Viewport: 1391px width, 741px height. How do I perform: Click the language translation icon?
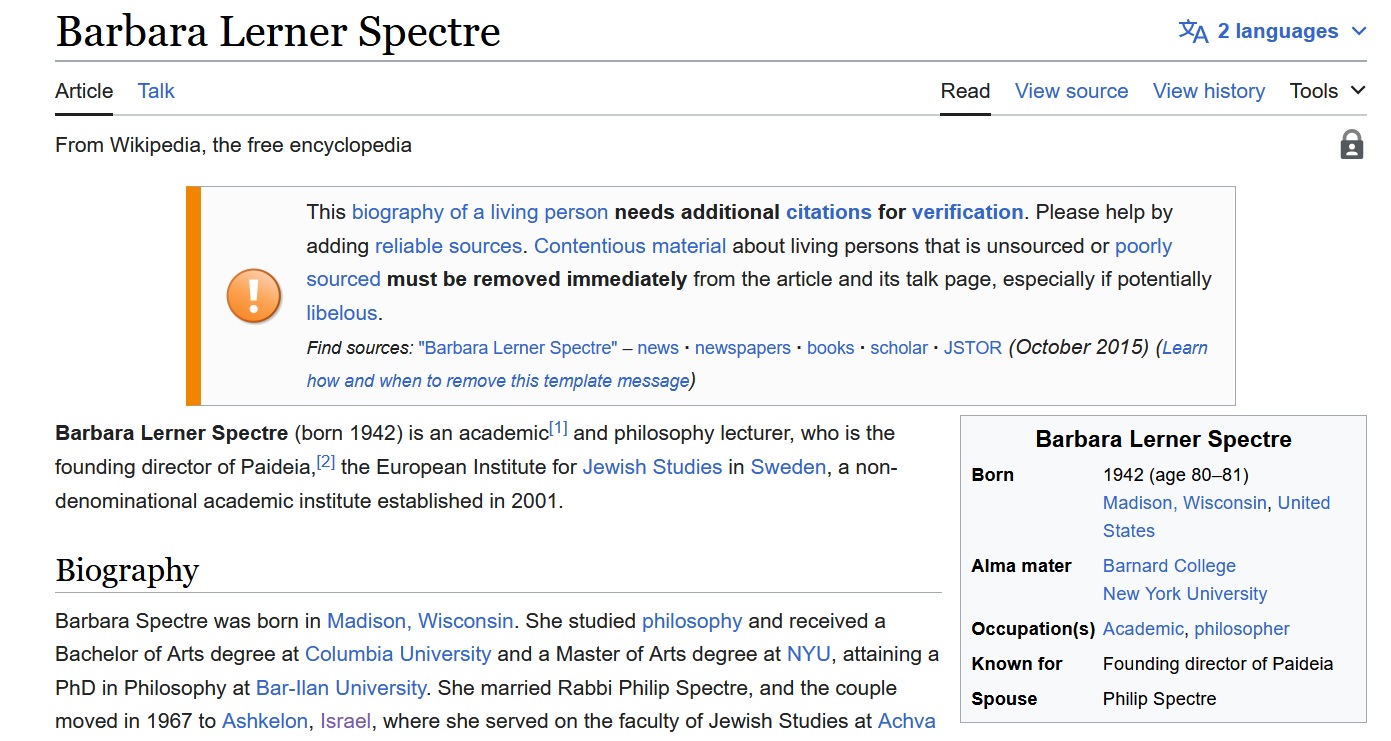1193,31
